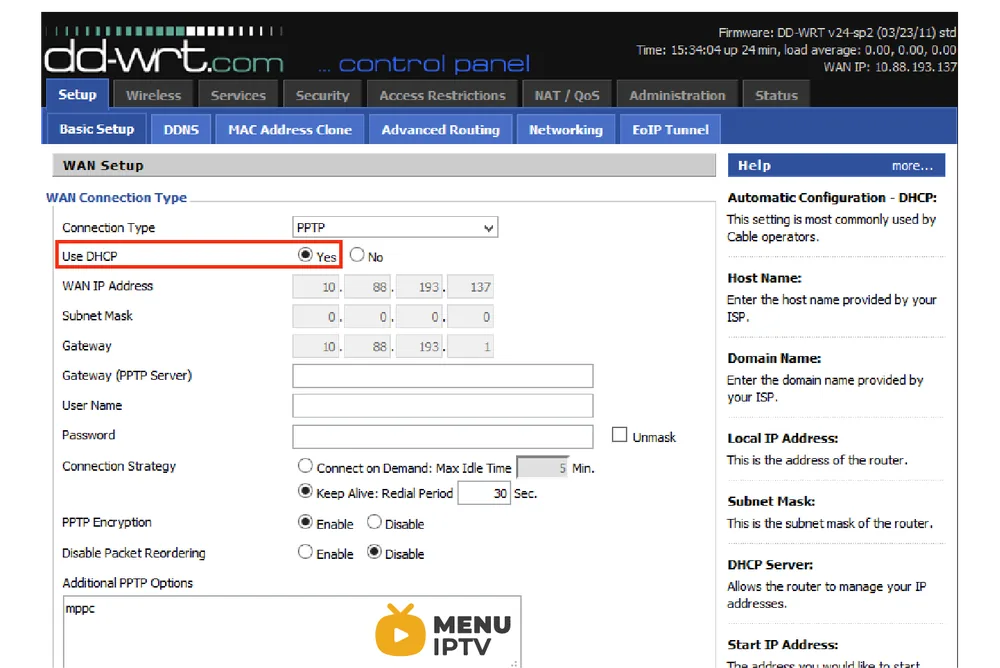Switch to the Wireless tab

tap(153, 96)
